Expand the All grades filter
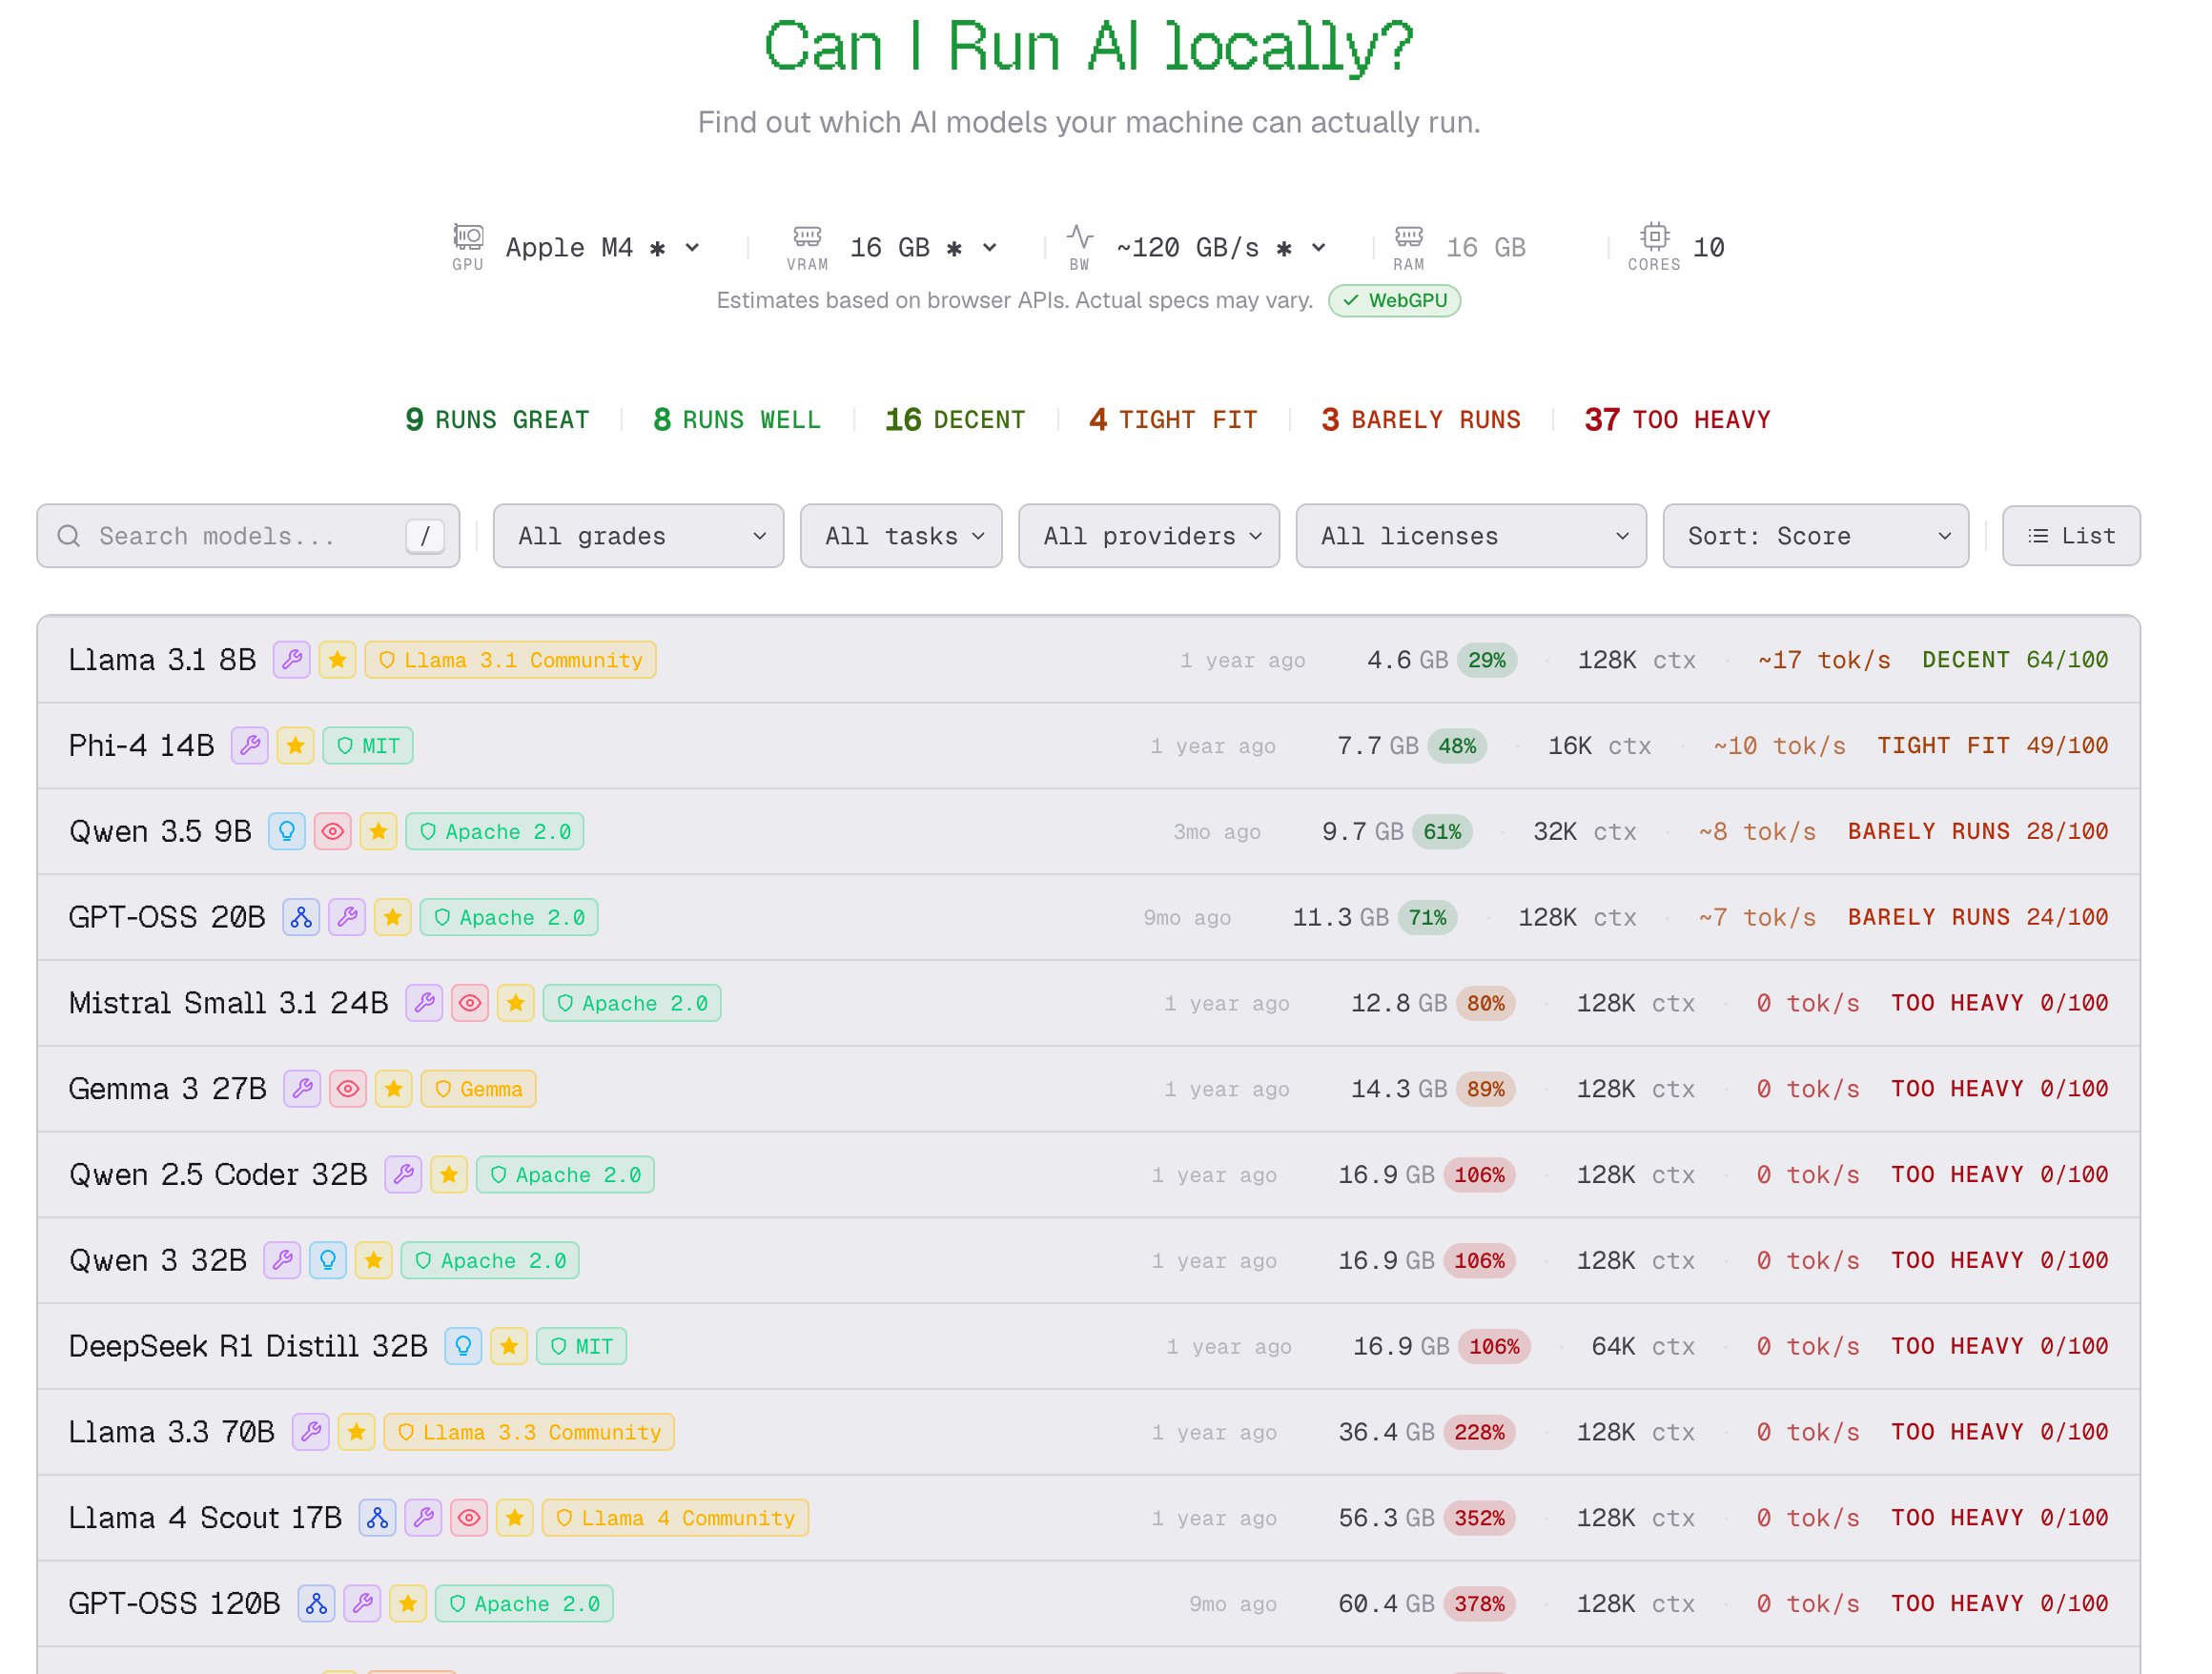This screenshot has width=2212, height=1674. (x=638, y=537)
